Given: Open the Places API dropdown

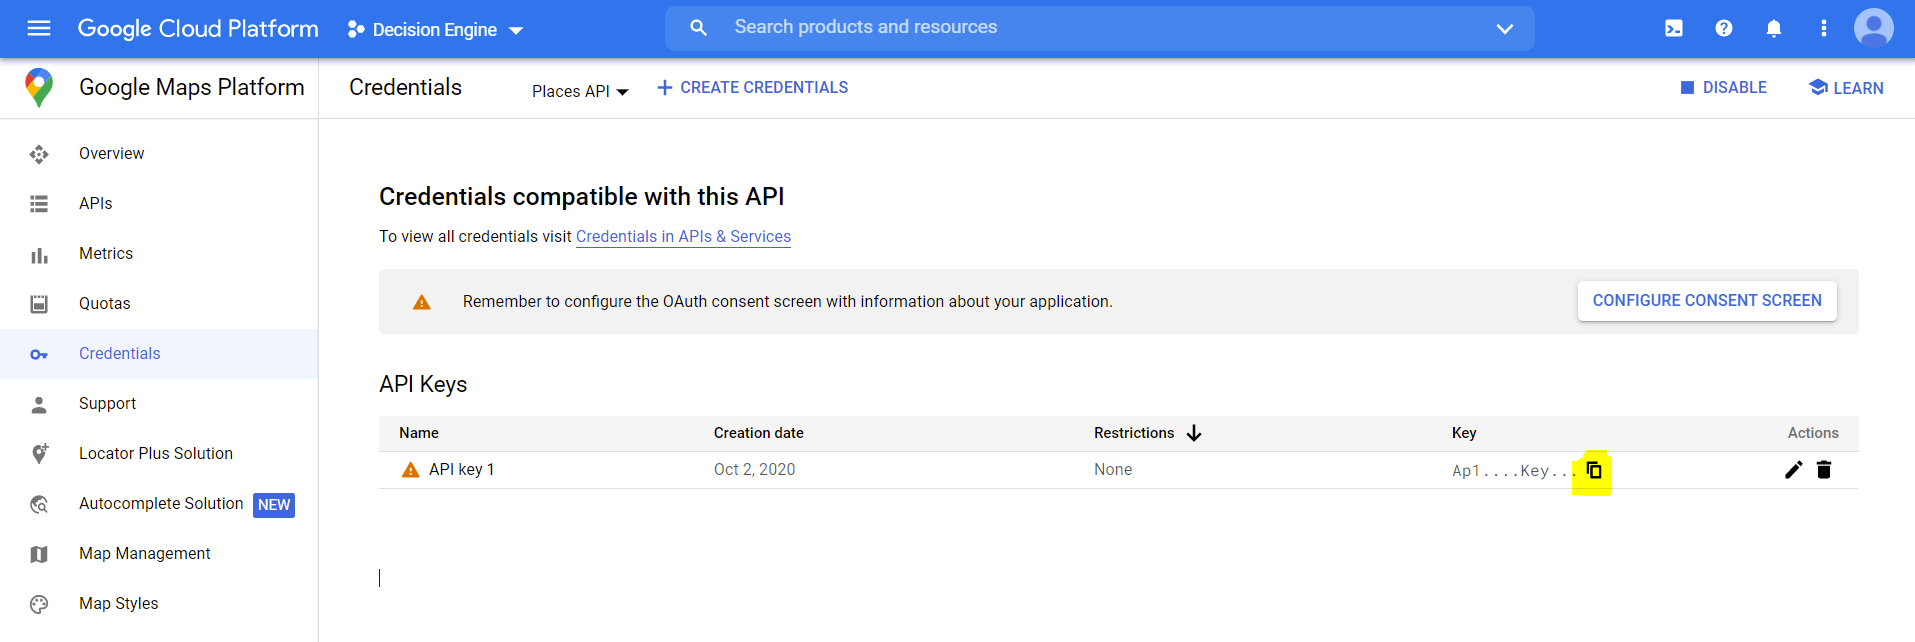Looking at the screenshot, I should [x=580, y=91].
